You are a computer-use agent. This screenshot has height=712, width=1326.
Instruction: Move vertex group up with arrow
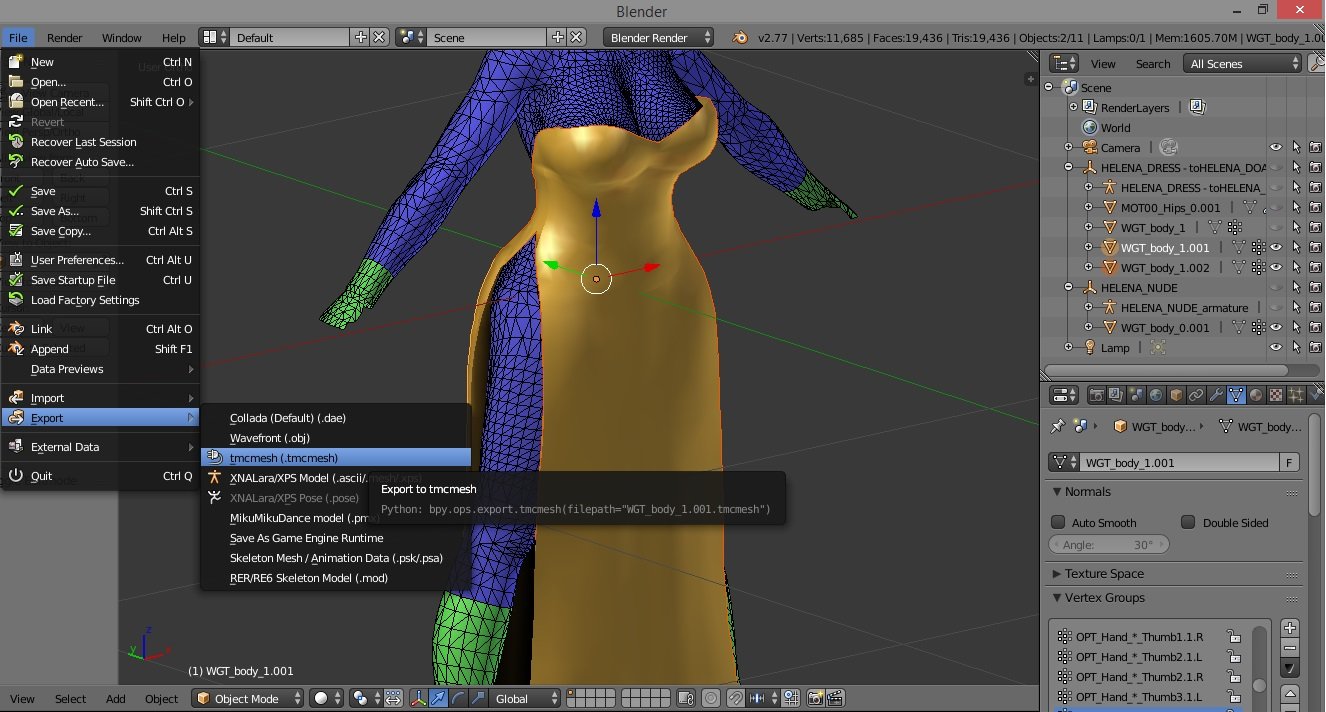(1290, 693)
